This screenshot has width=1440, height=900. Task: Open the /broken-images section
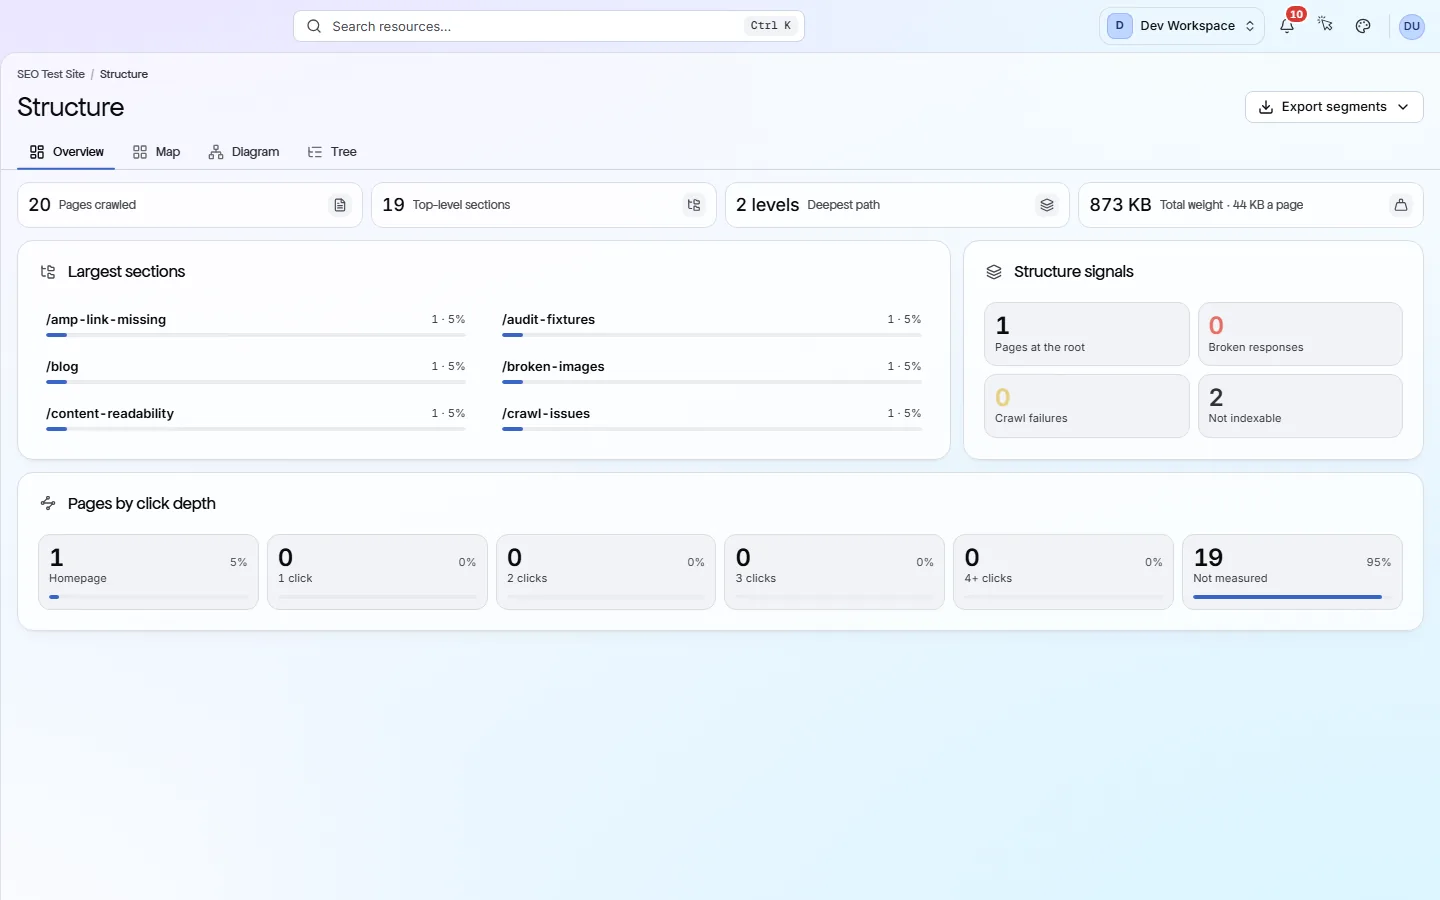[x=712, y=371]
